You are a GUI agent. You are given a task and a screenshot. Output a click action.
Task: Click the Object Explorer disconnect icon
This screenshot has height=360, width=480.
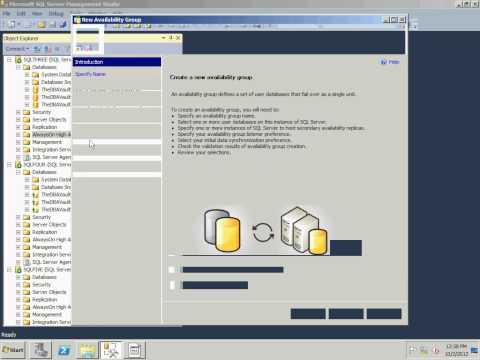click(x=48, y=49)
